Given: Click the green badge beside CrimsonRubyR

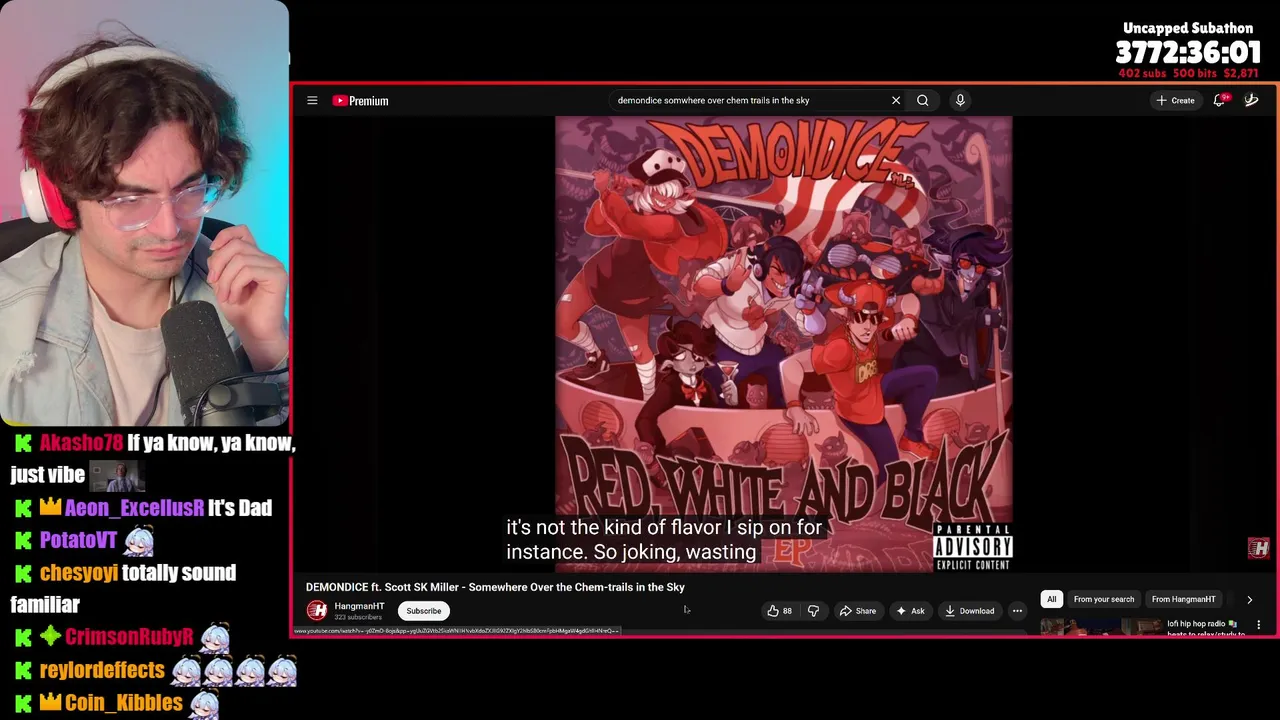Looking at the screenshot, I should (x=50, y=638).
